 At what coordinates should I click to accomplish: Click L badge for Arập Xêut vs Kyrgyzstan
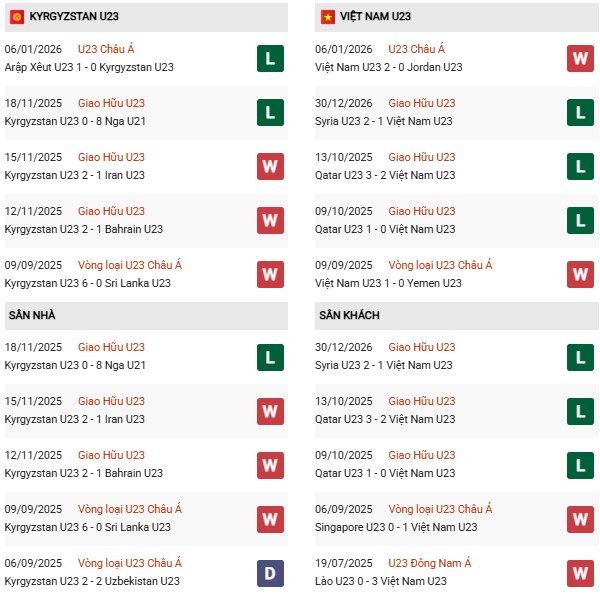pos(270,58)
